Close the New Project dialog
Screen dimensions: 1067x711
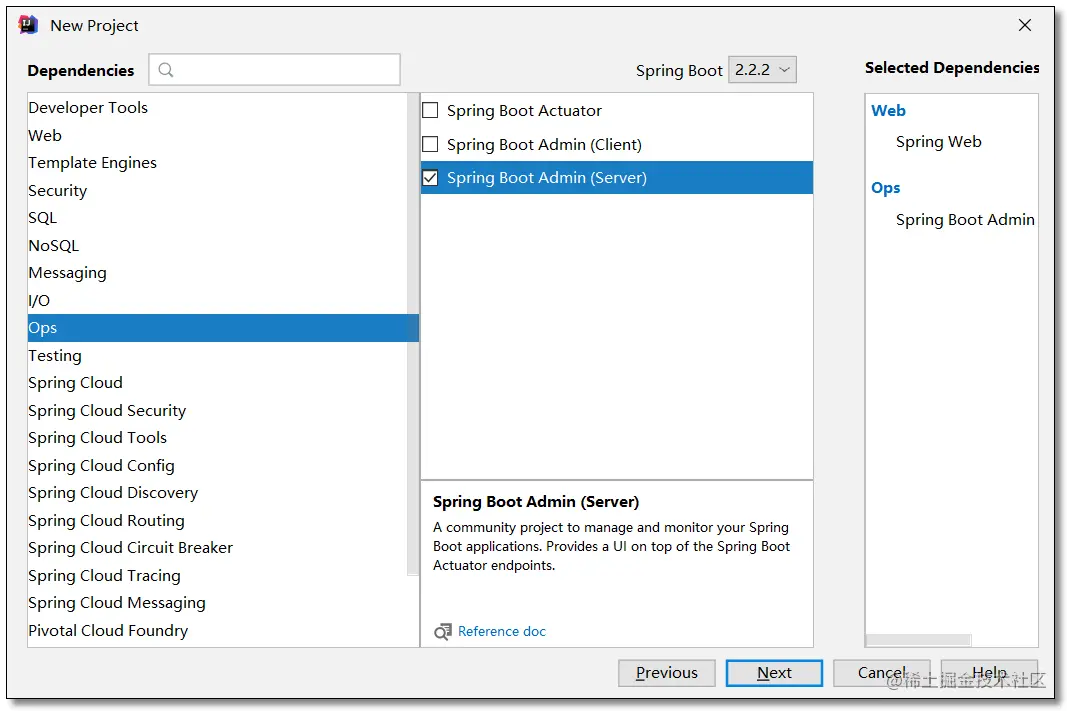pyautogui.click(x=1025, y=25)
